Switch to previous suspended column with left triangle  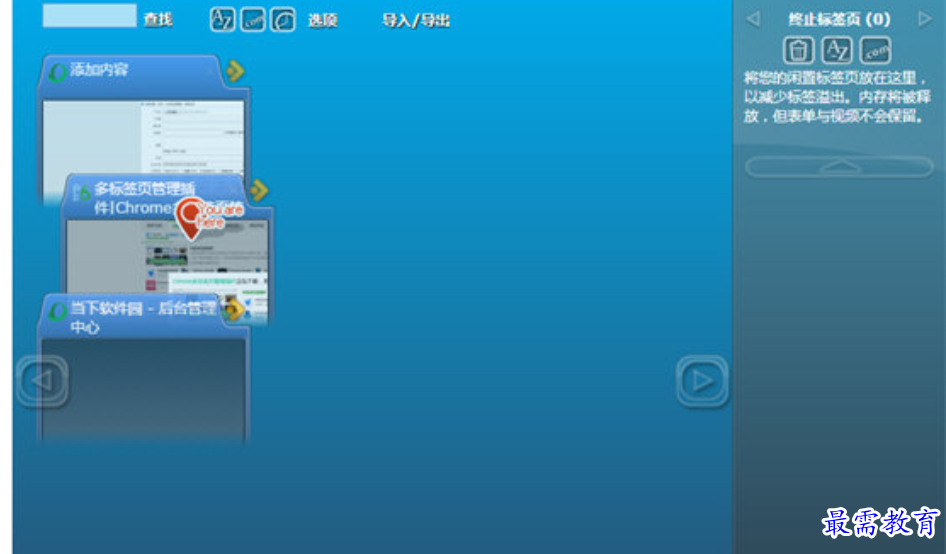(x=753, y=19)
